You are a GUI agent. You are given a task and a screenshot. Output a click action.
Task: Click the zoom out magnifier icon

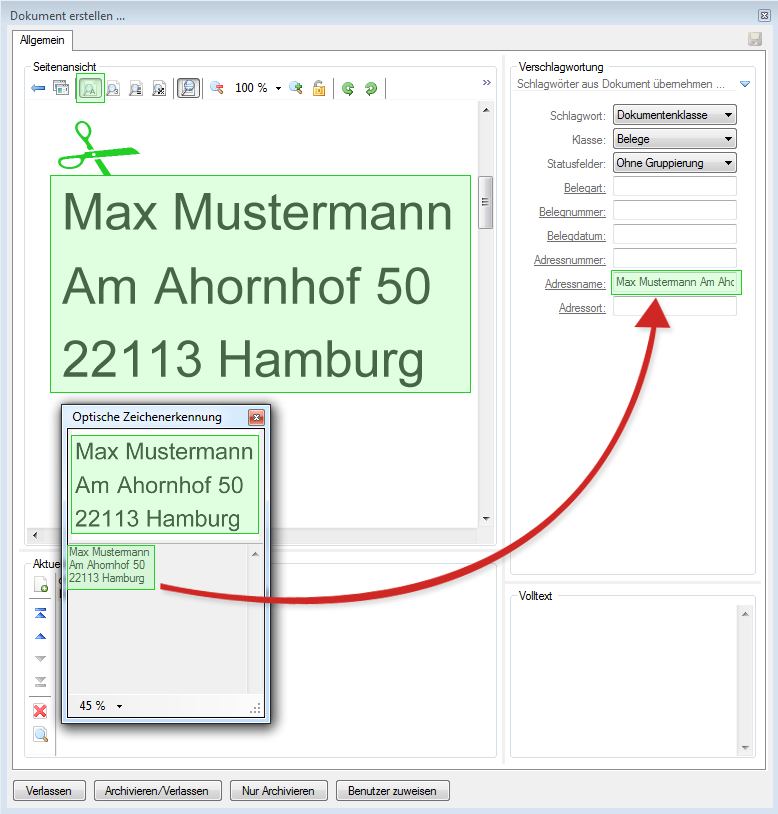click(216, 88)
